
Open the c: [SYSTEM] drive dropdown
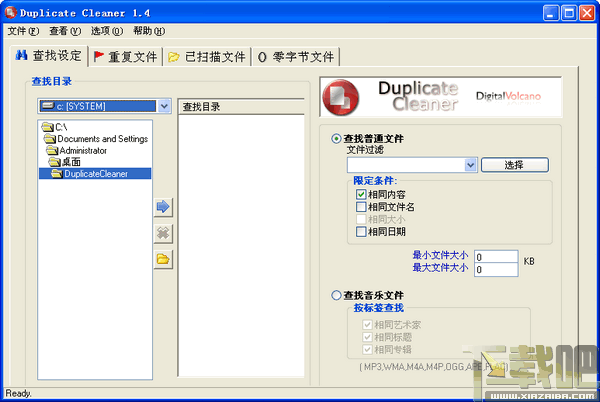point(164,106)
